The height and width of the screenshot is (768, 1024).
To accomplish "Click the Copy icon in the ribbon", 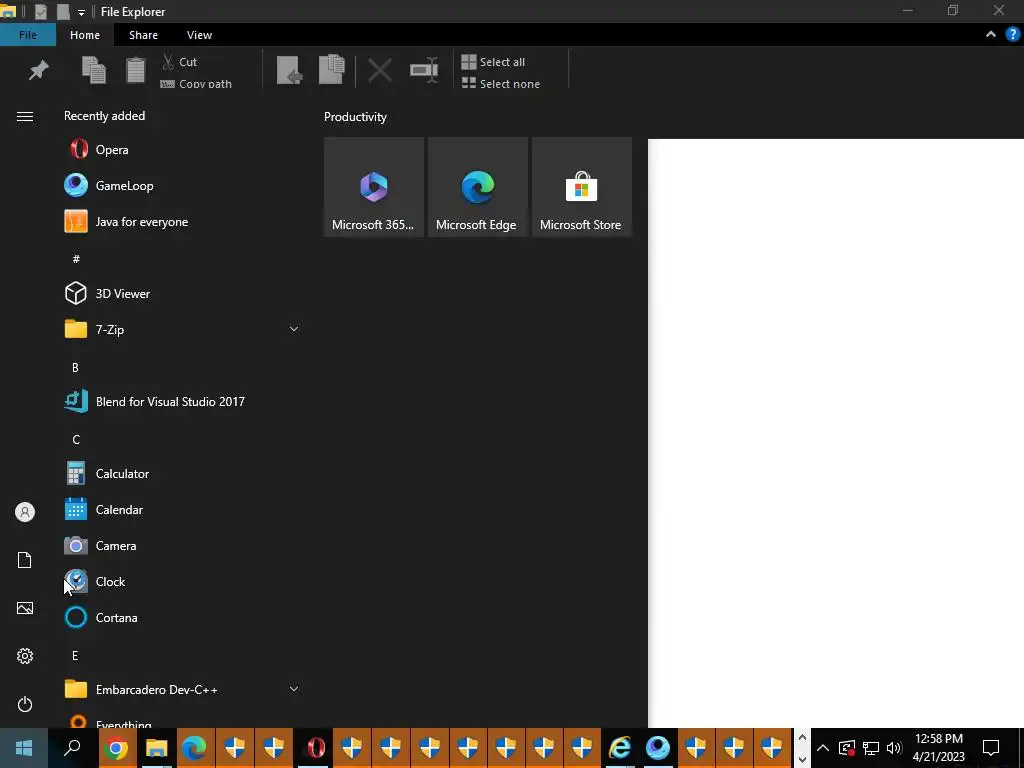I will [x=94, y=70].
